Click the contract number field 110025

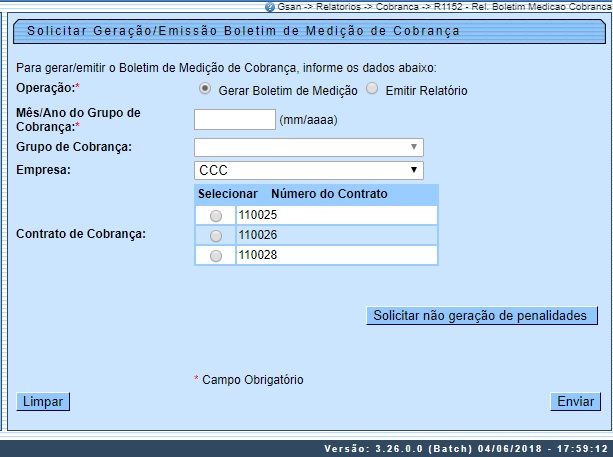point(336,215)
